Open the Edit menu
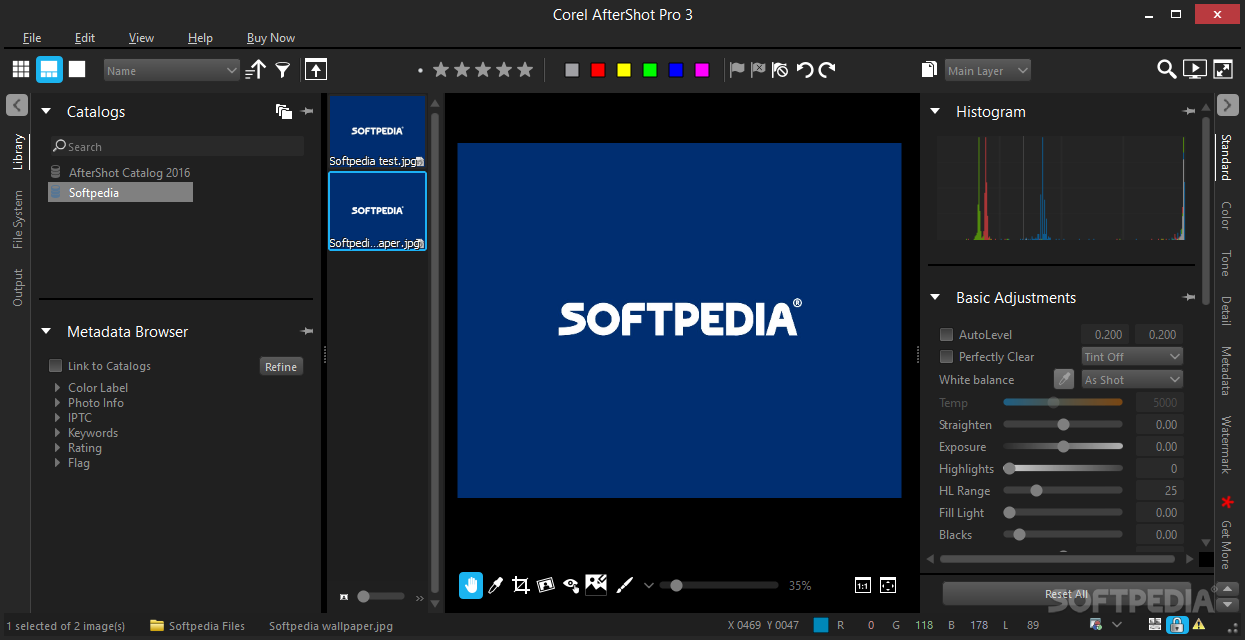Image resolution: width=1245 pixels, height=640 pixels. coord(85,38)
